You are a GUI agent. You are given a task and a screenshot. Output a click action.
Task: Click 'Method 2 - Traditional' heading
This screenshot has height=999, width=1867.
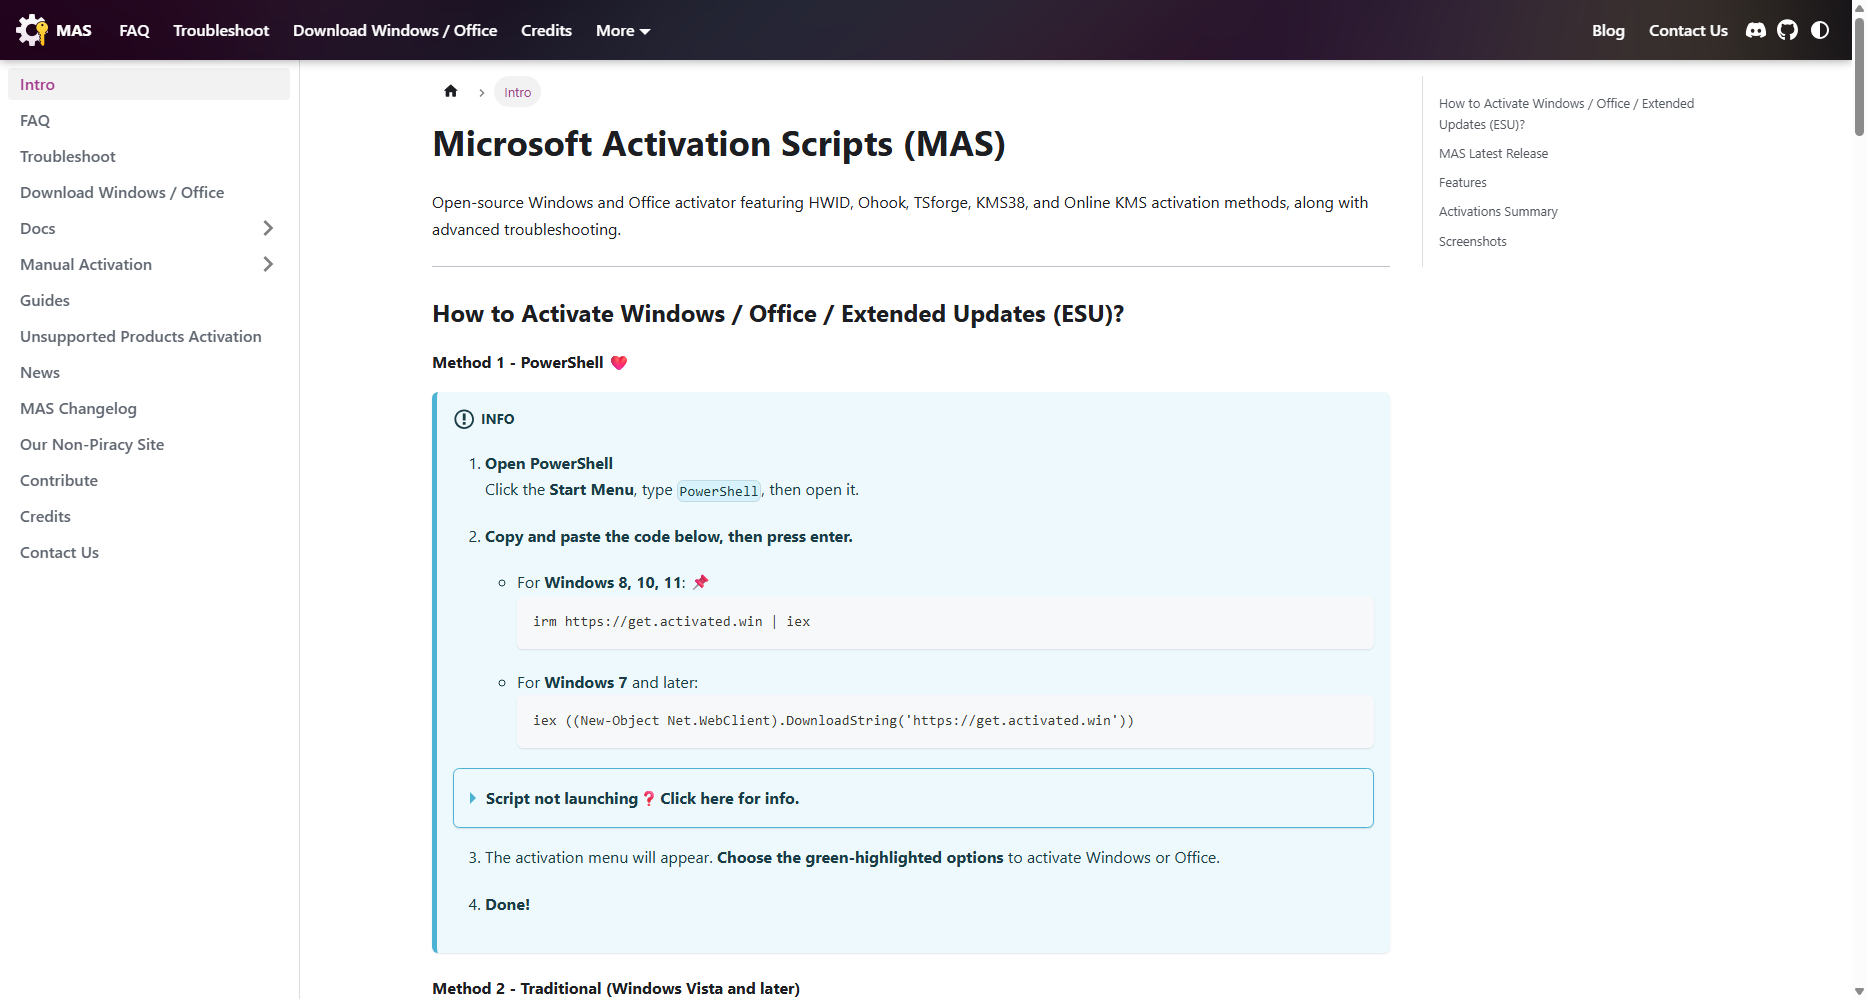point(616,988)
